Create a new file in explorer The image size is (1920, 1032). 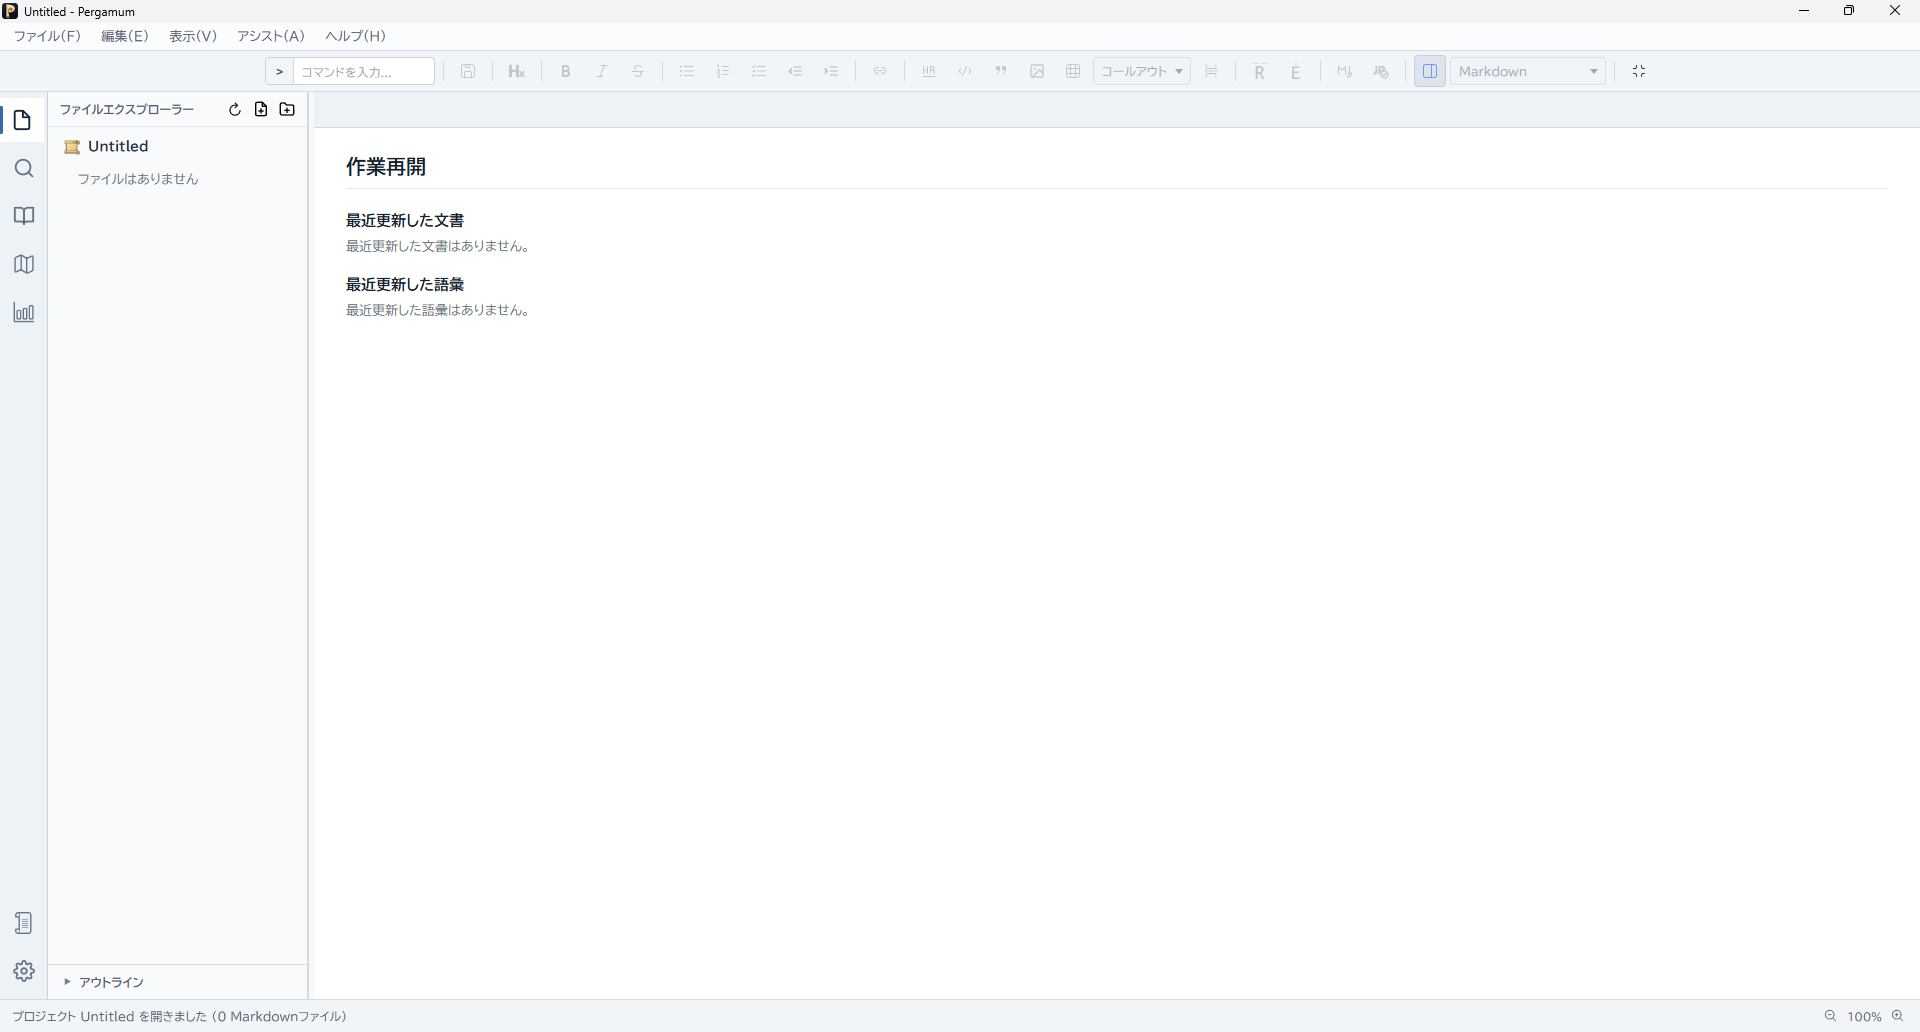coord(261,110)
